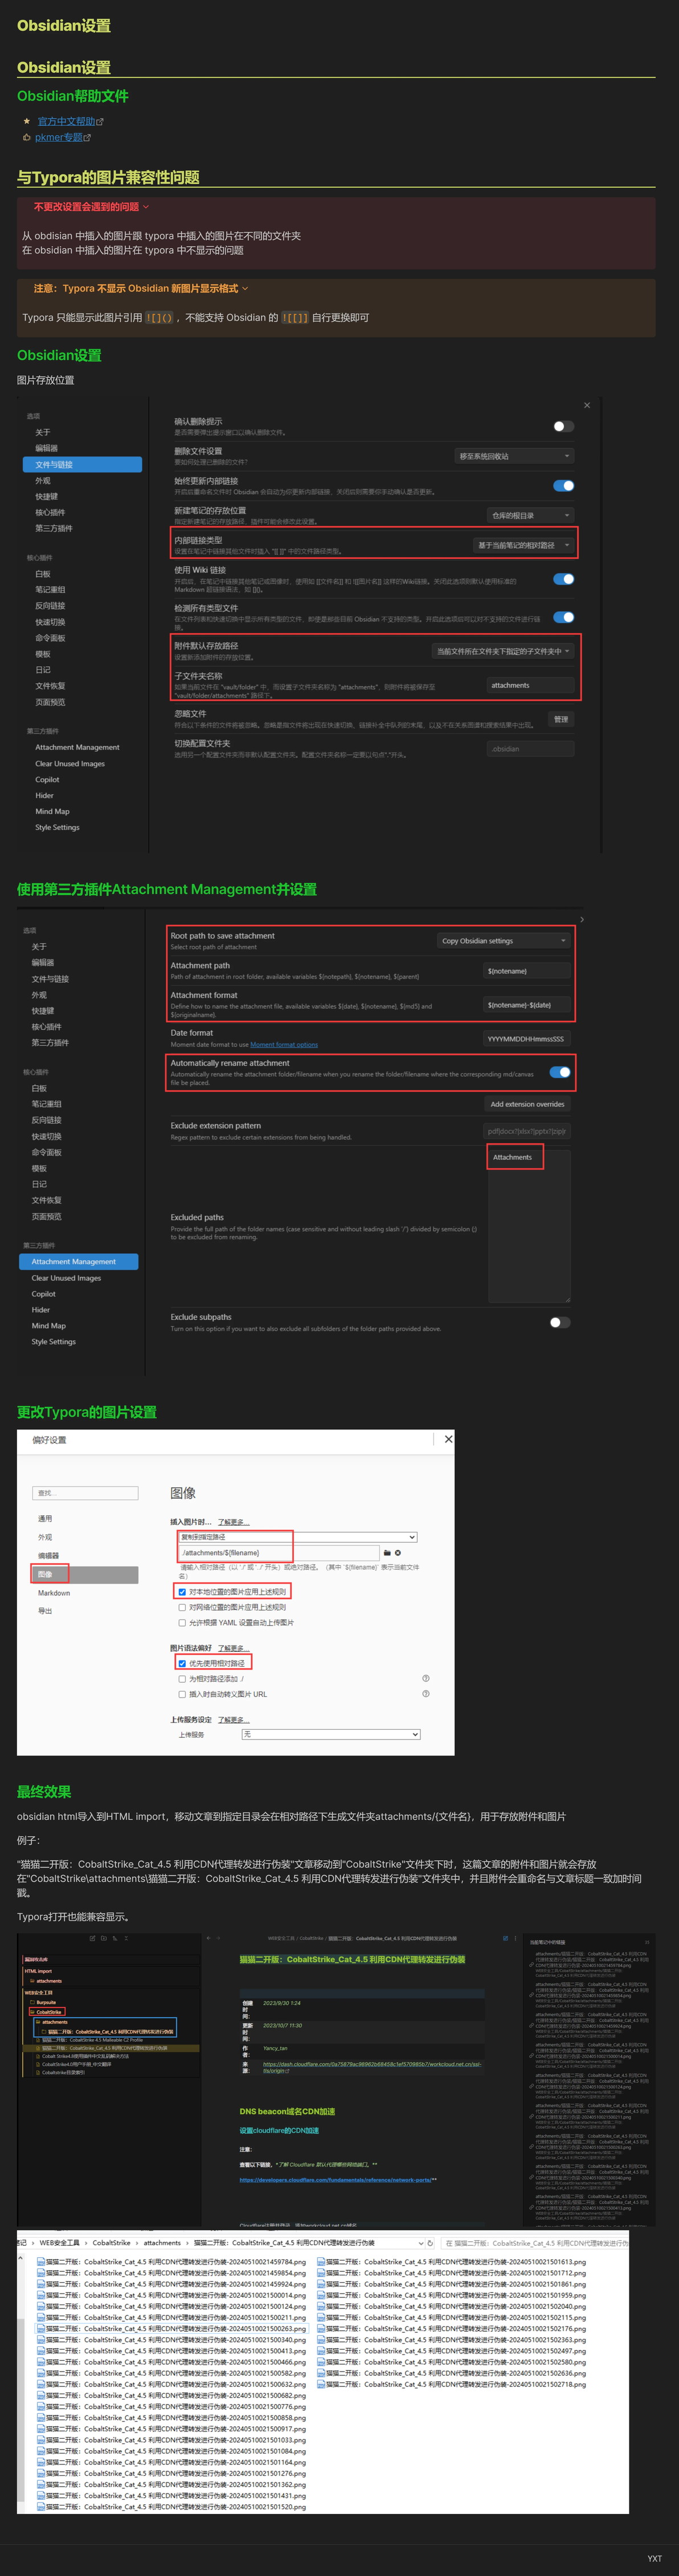Click the external-link icon beside 官方中文帮助
The width and height of the screenshot is (679, 2576).
pyautogui.click(x=100, y=122)
